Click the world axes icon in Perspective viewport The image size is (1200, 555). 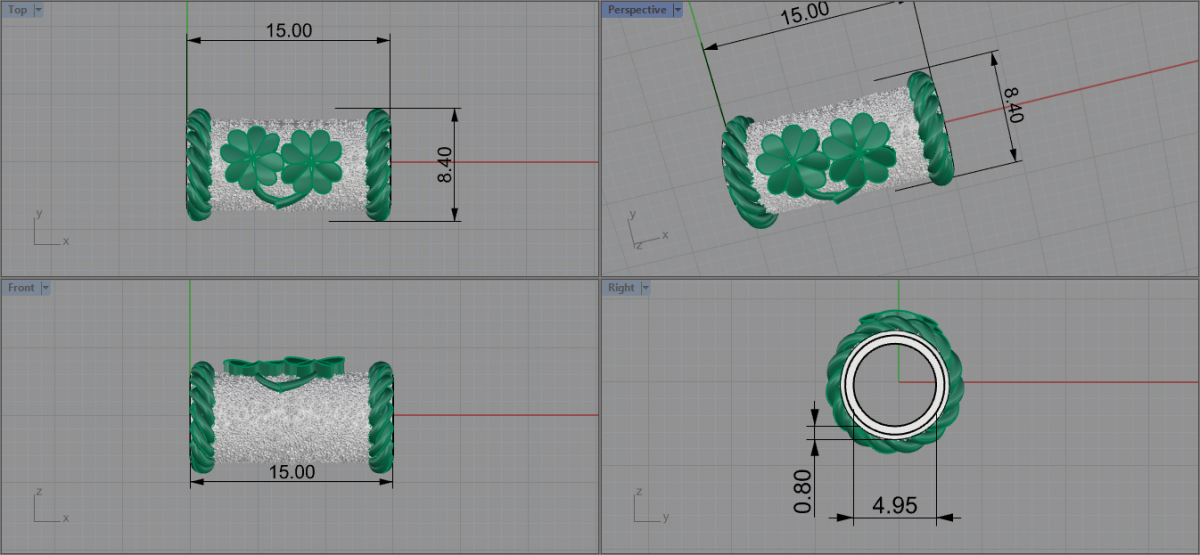tap(647, 228)
